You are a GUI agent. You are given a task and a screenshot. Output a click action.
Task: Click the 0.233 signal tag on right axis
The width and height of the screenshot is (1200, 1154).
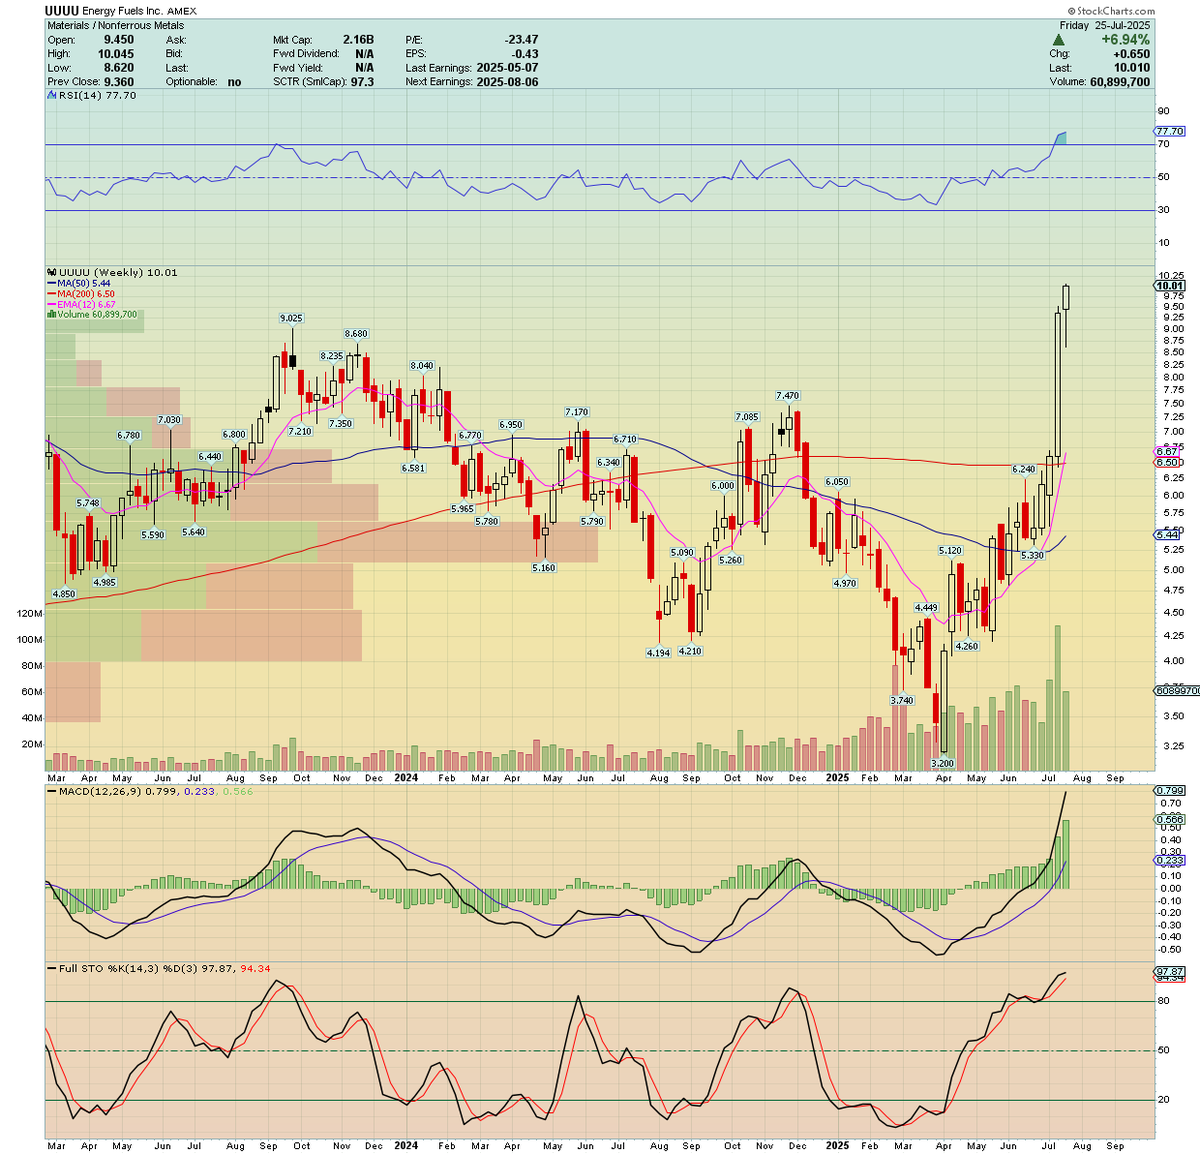pos(1170,861)
